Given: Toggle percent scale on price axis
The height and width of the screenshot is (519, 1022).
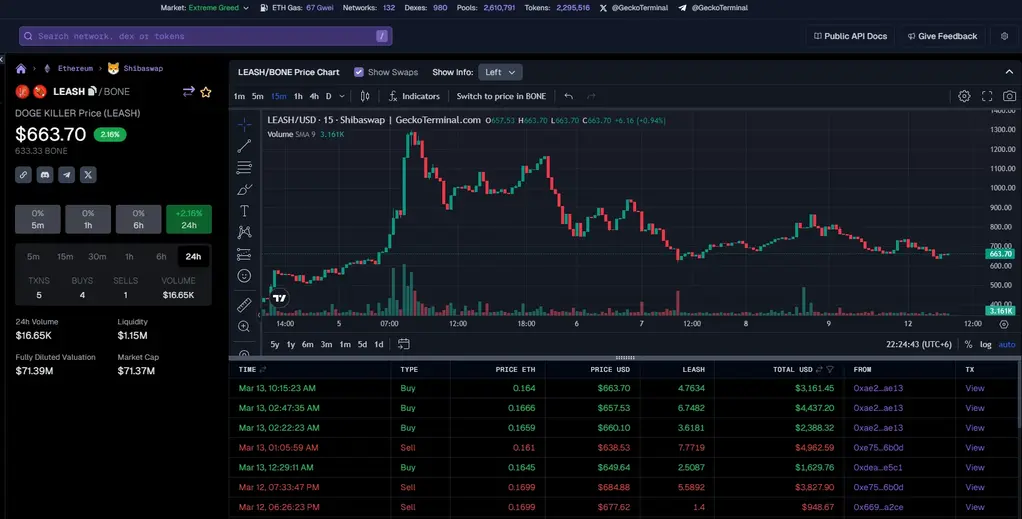Looking at the screenshot, I should (x=969, y=344).
